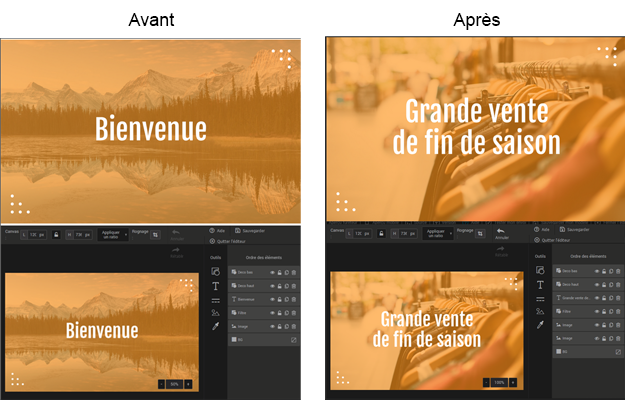Click the zoom-in plus button next to 50%
Viewport: 625px width, 400px height.
[187, 384]
